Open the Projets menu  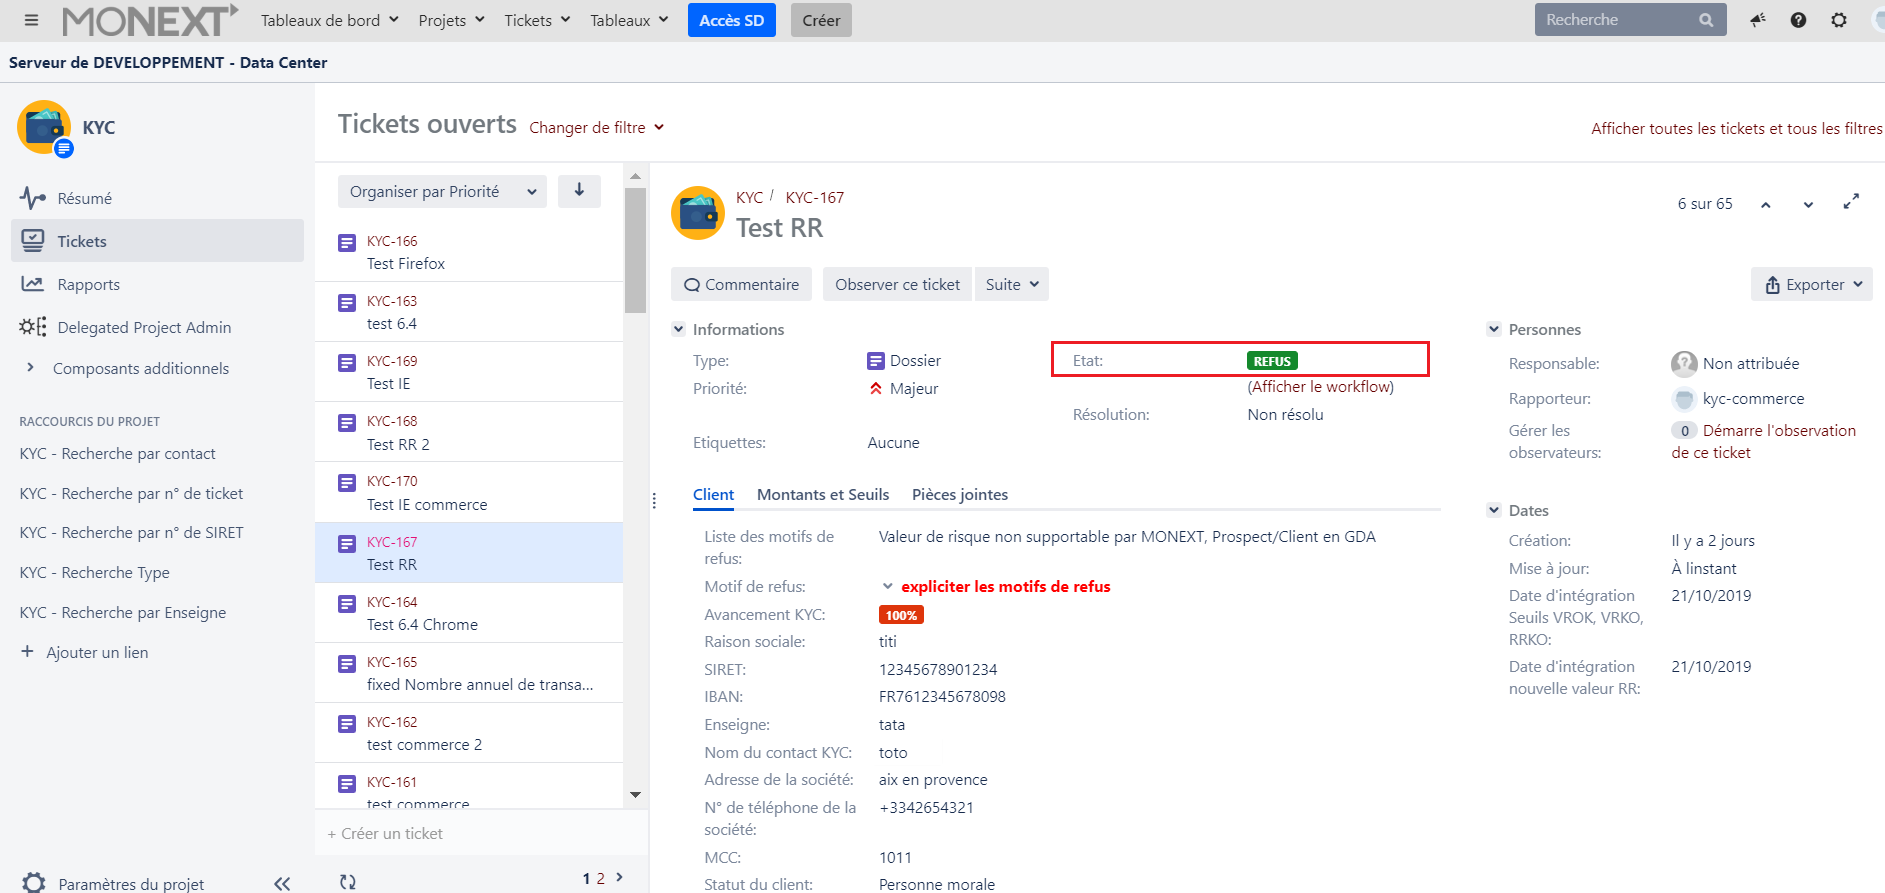(x=451, y=20)
